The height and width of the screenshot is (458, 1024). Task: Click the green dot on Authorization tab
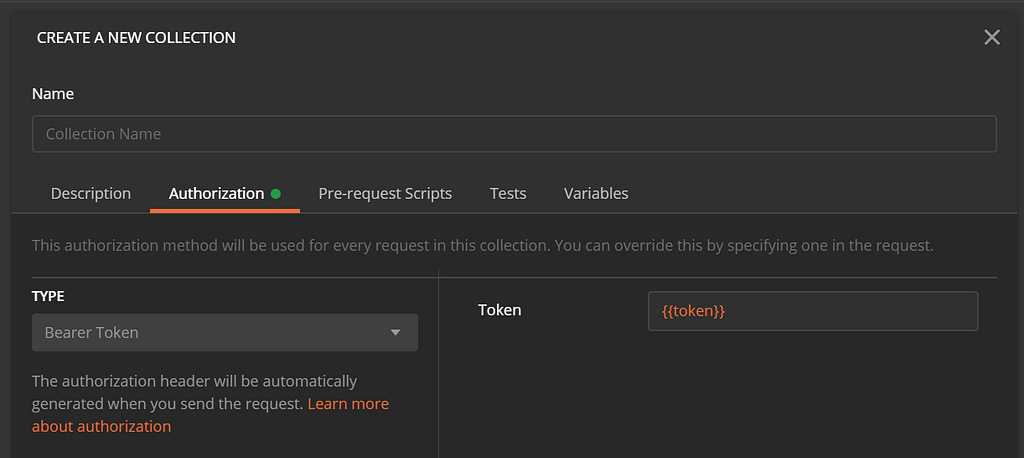tap(275, 194)
